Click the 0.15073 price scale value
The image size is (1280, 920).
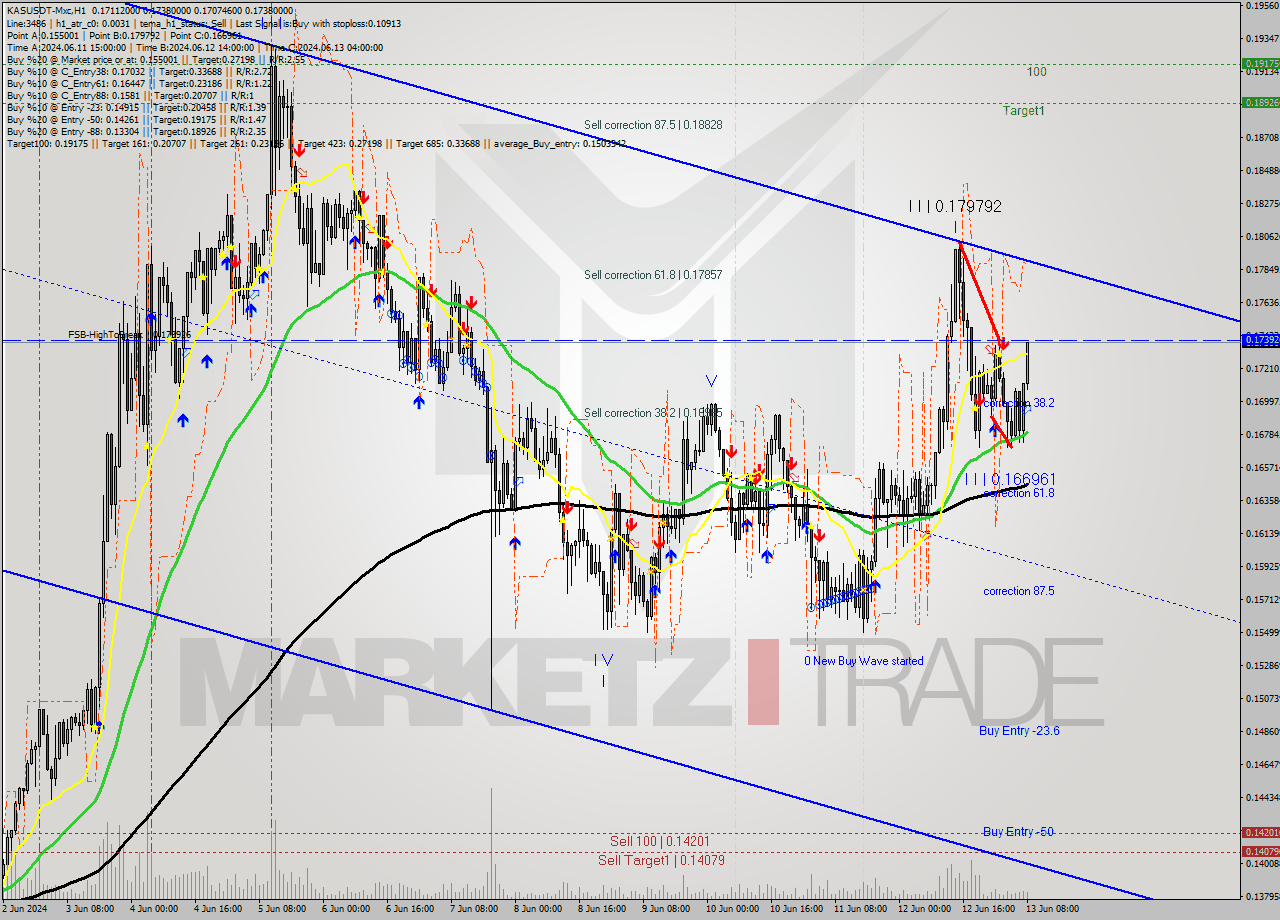[1262, 698]
